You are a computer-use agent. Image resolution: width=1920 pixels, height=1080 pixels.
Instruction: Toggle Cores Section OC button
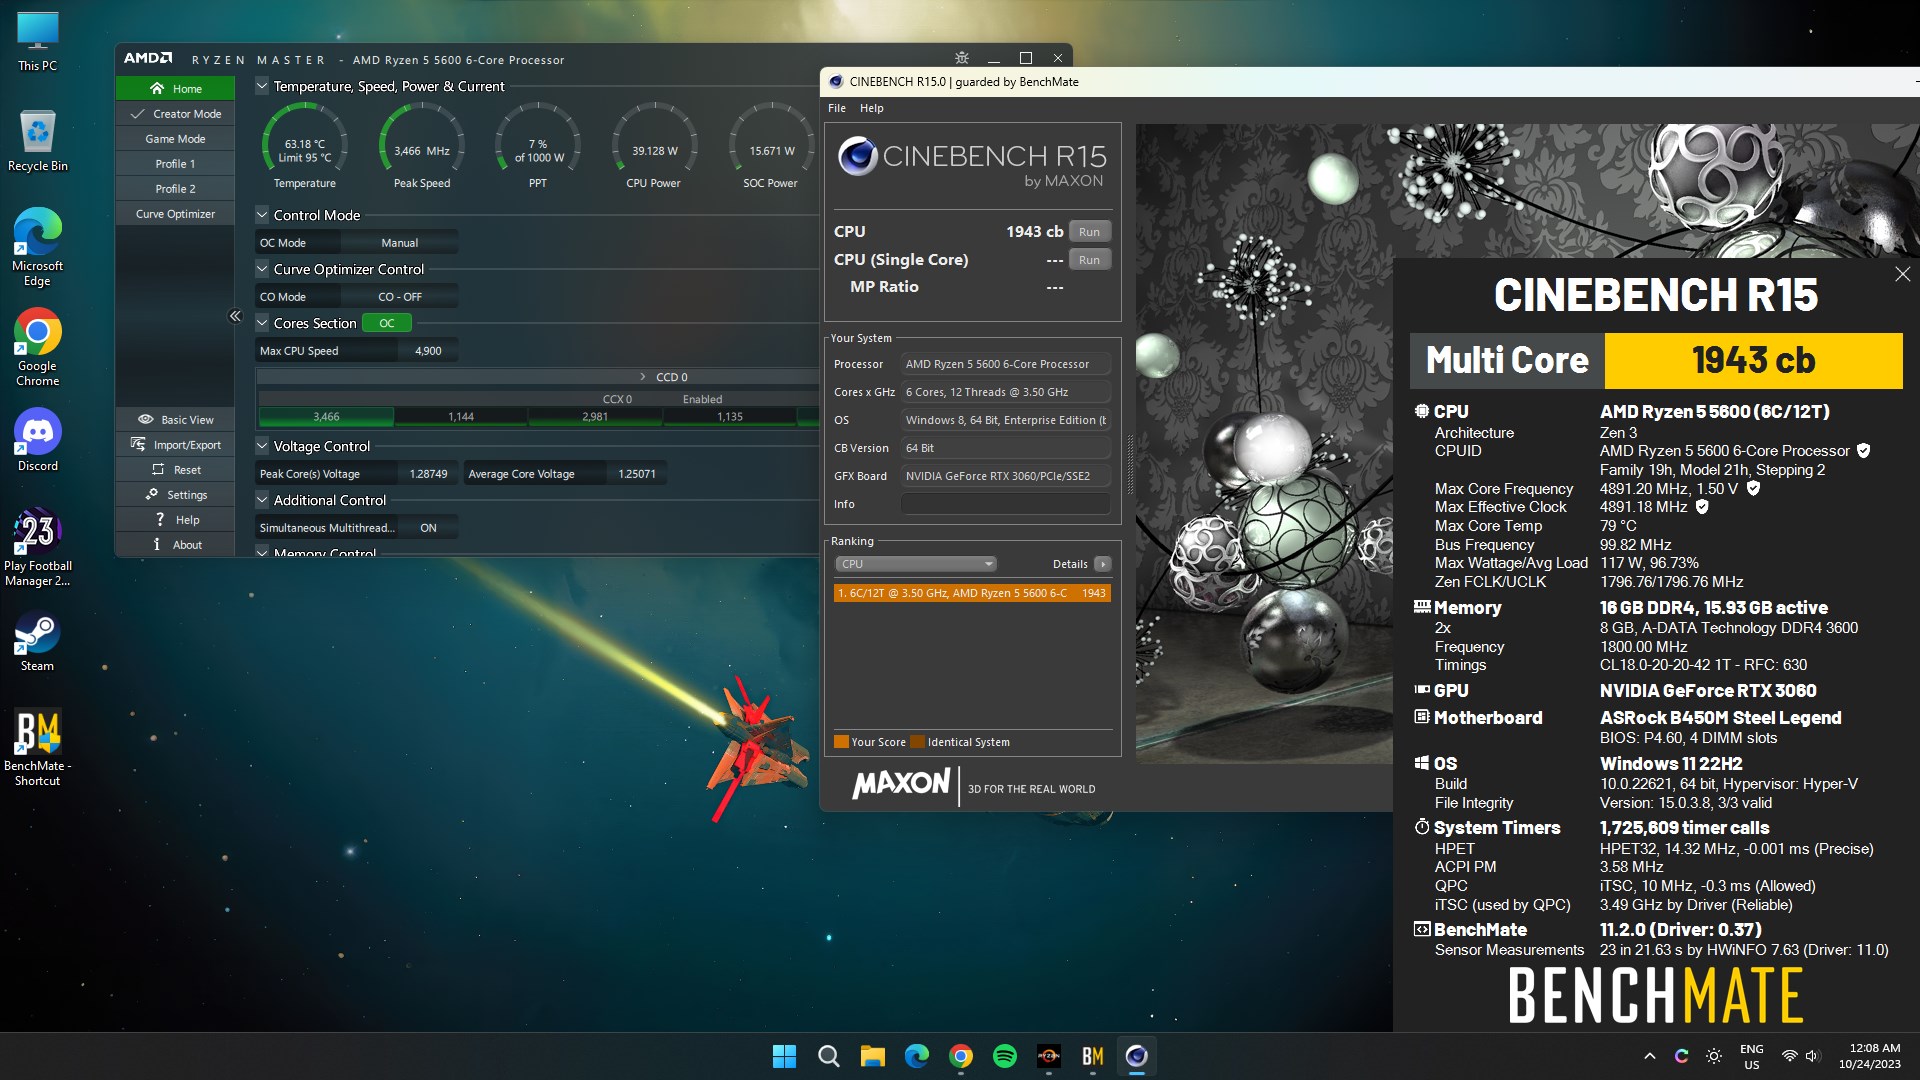click(x=387, y=323)
